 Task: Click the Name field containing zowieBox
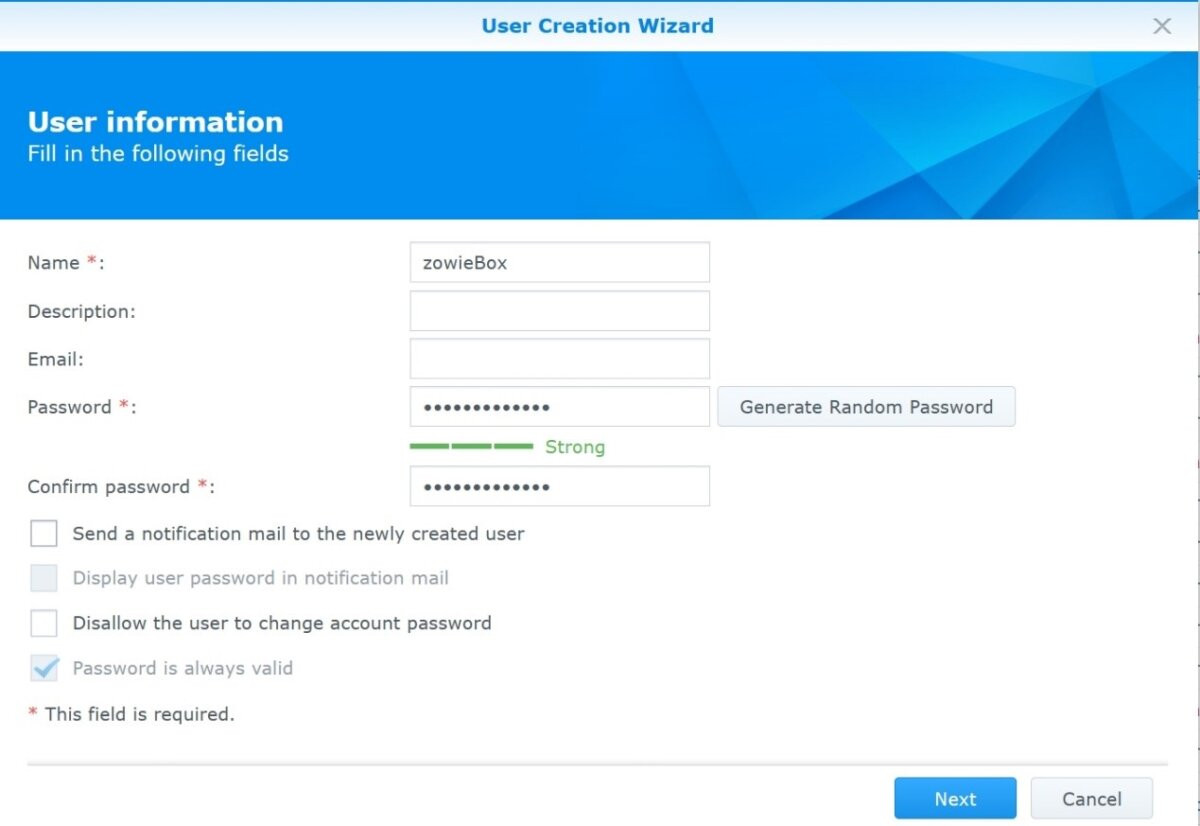pos(559,263)
